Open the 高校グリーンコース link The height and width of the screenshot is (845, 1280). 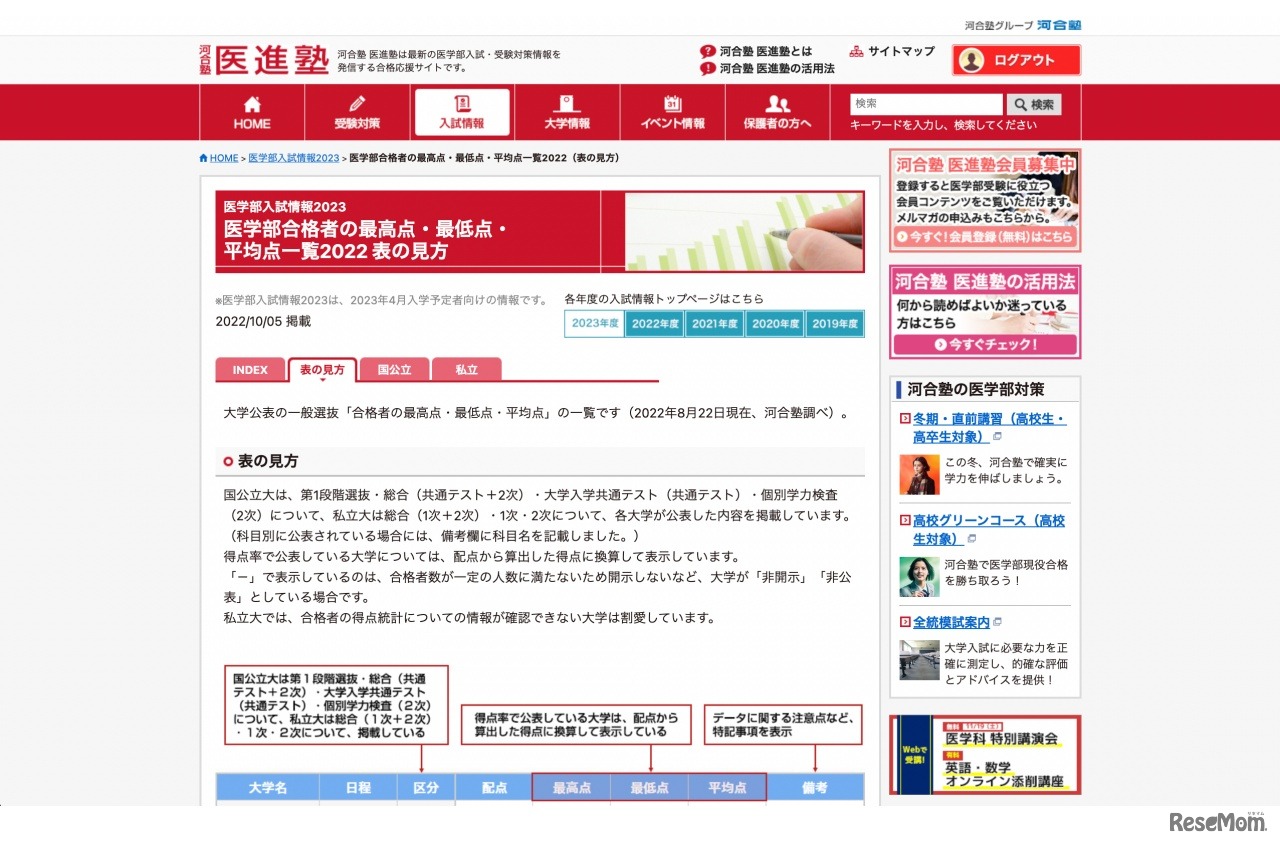tap(989, 529)
